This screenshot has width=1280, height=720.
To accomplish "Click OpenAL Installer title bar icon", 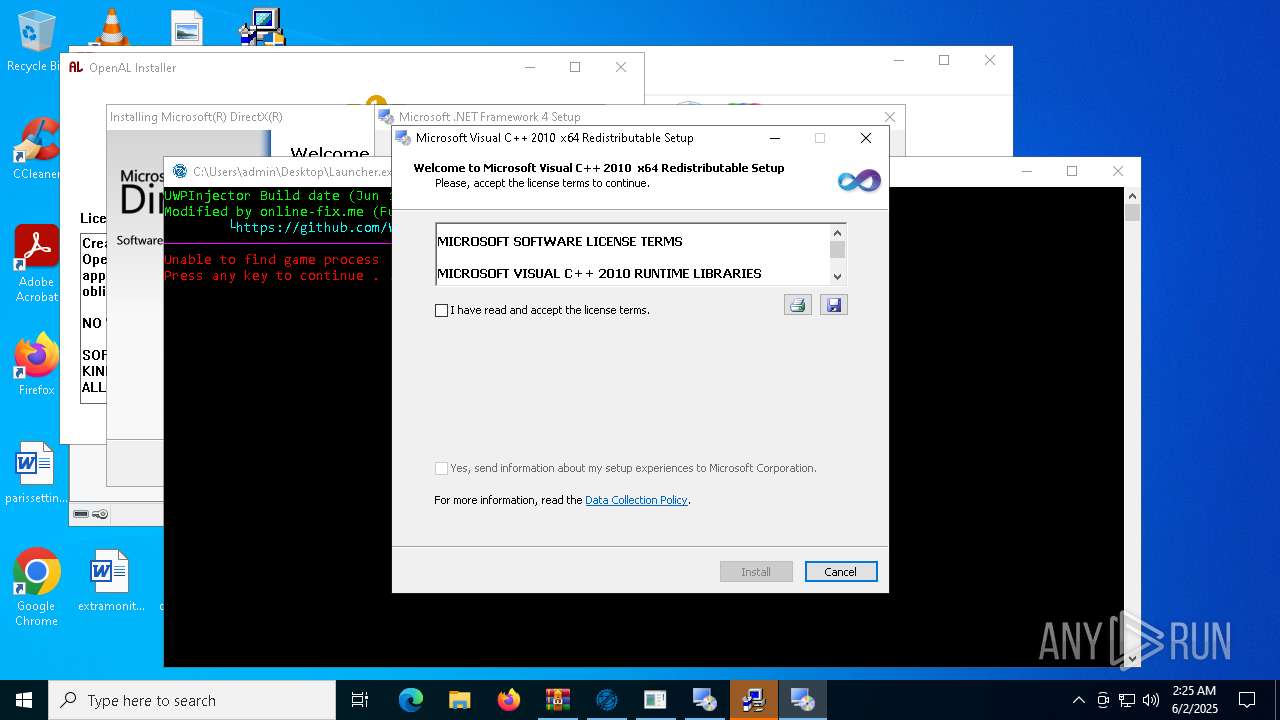I will click(76, 67).
